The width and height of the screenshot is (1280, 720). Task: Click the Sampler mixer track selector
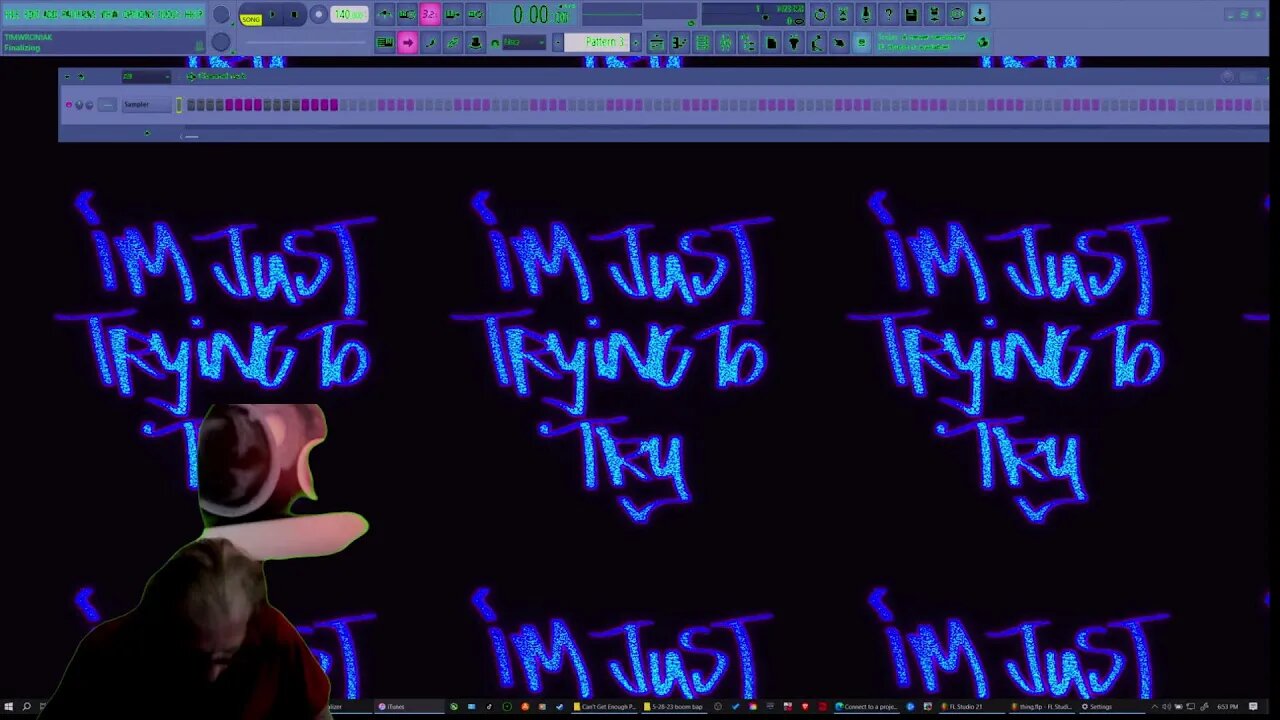[107, 104]
